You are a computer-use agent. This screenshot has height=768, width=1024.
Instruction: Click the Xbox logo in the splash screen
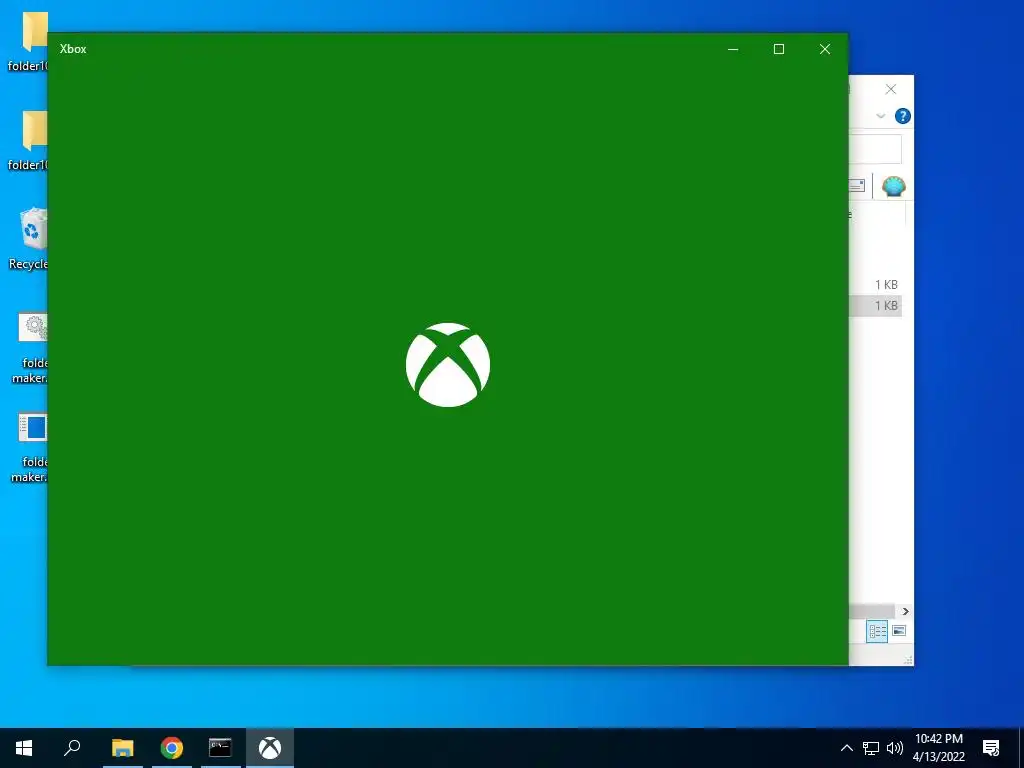[x=447, y=364]
